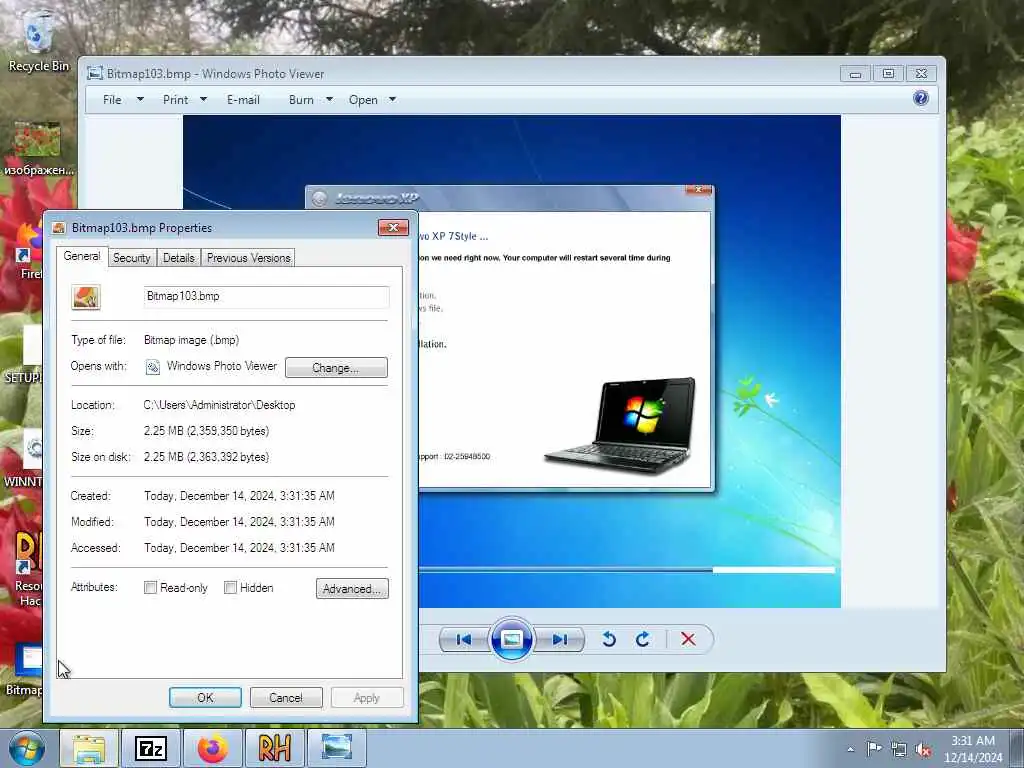The image size is (1024, 768).
Task: Click the Bitmap103.bmp filename field
Action: point(266,296)
